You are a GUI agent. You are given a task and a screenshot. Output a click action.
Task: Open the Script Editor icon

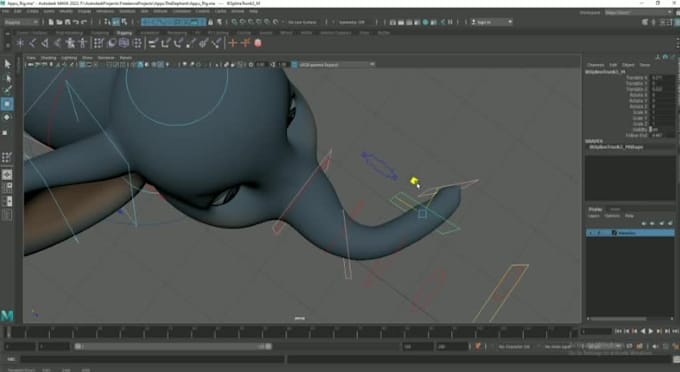point(676,359)
